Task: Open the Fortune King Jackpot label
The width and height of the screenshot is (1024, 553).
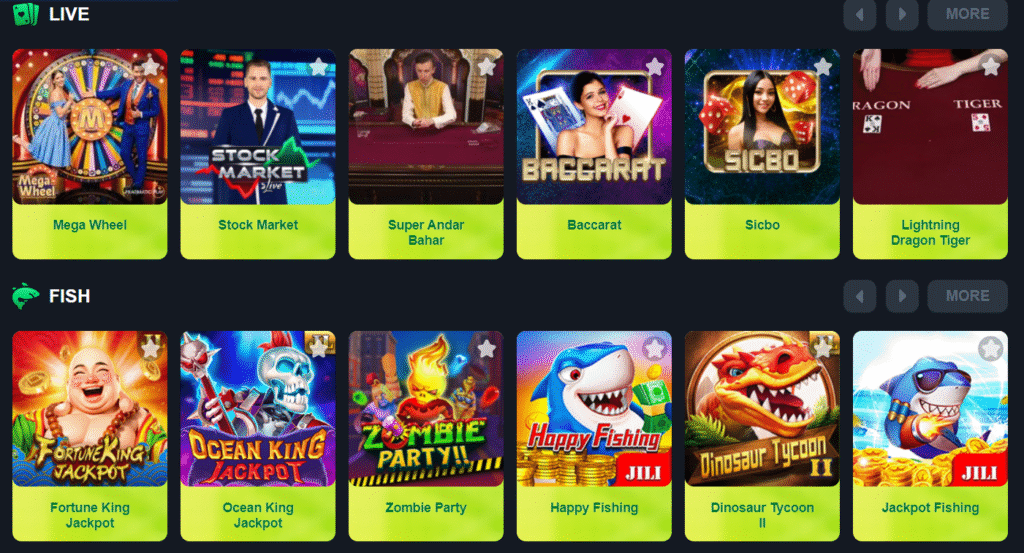Action: pyautogui.click(x=90, y=515)
